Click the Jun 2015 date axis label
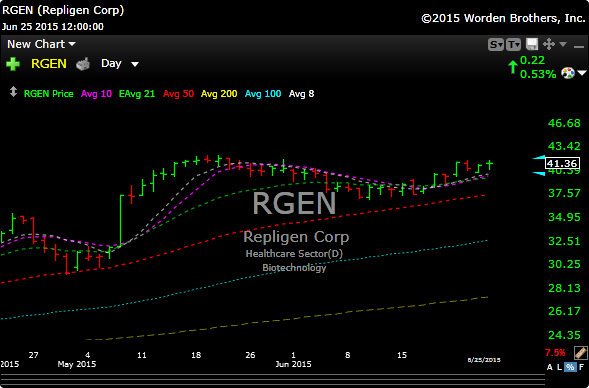The width and height of the screenshot is (589, 388). (x=293, y=364)
